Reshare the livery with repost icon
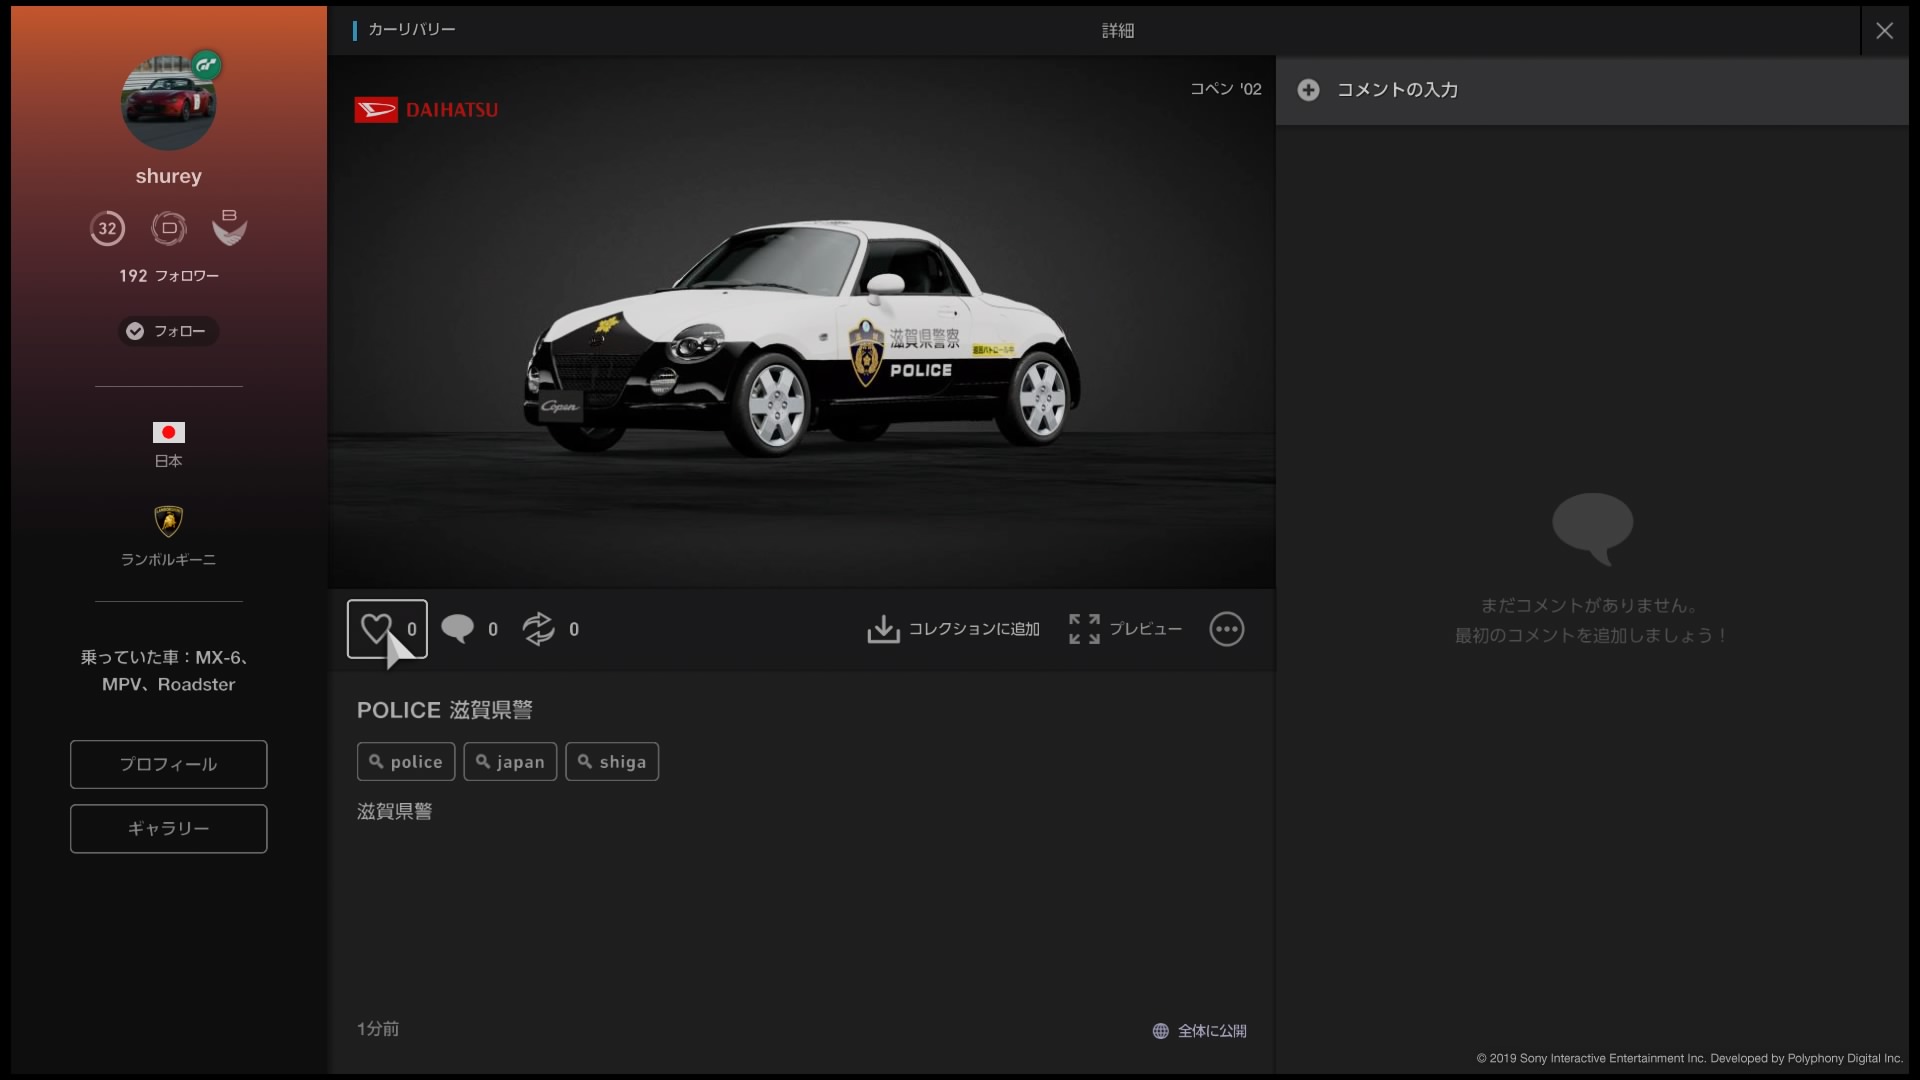 [x=538, y=628]
